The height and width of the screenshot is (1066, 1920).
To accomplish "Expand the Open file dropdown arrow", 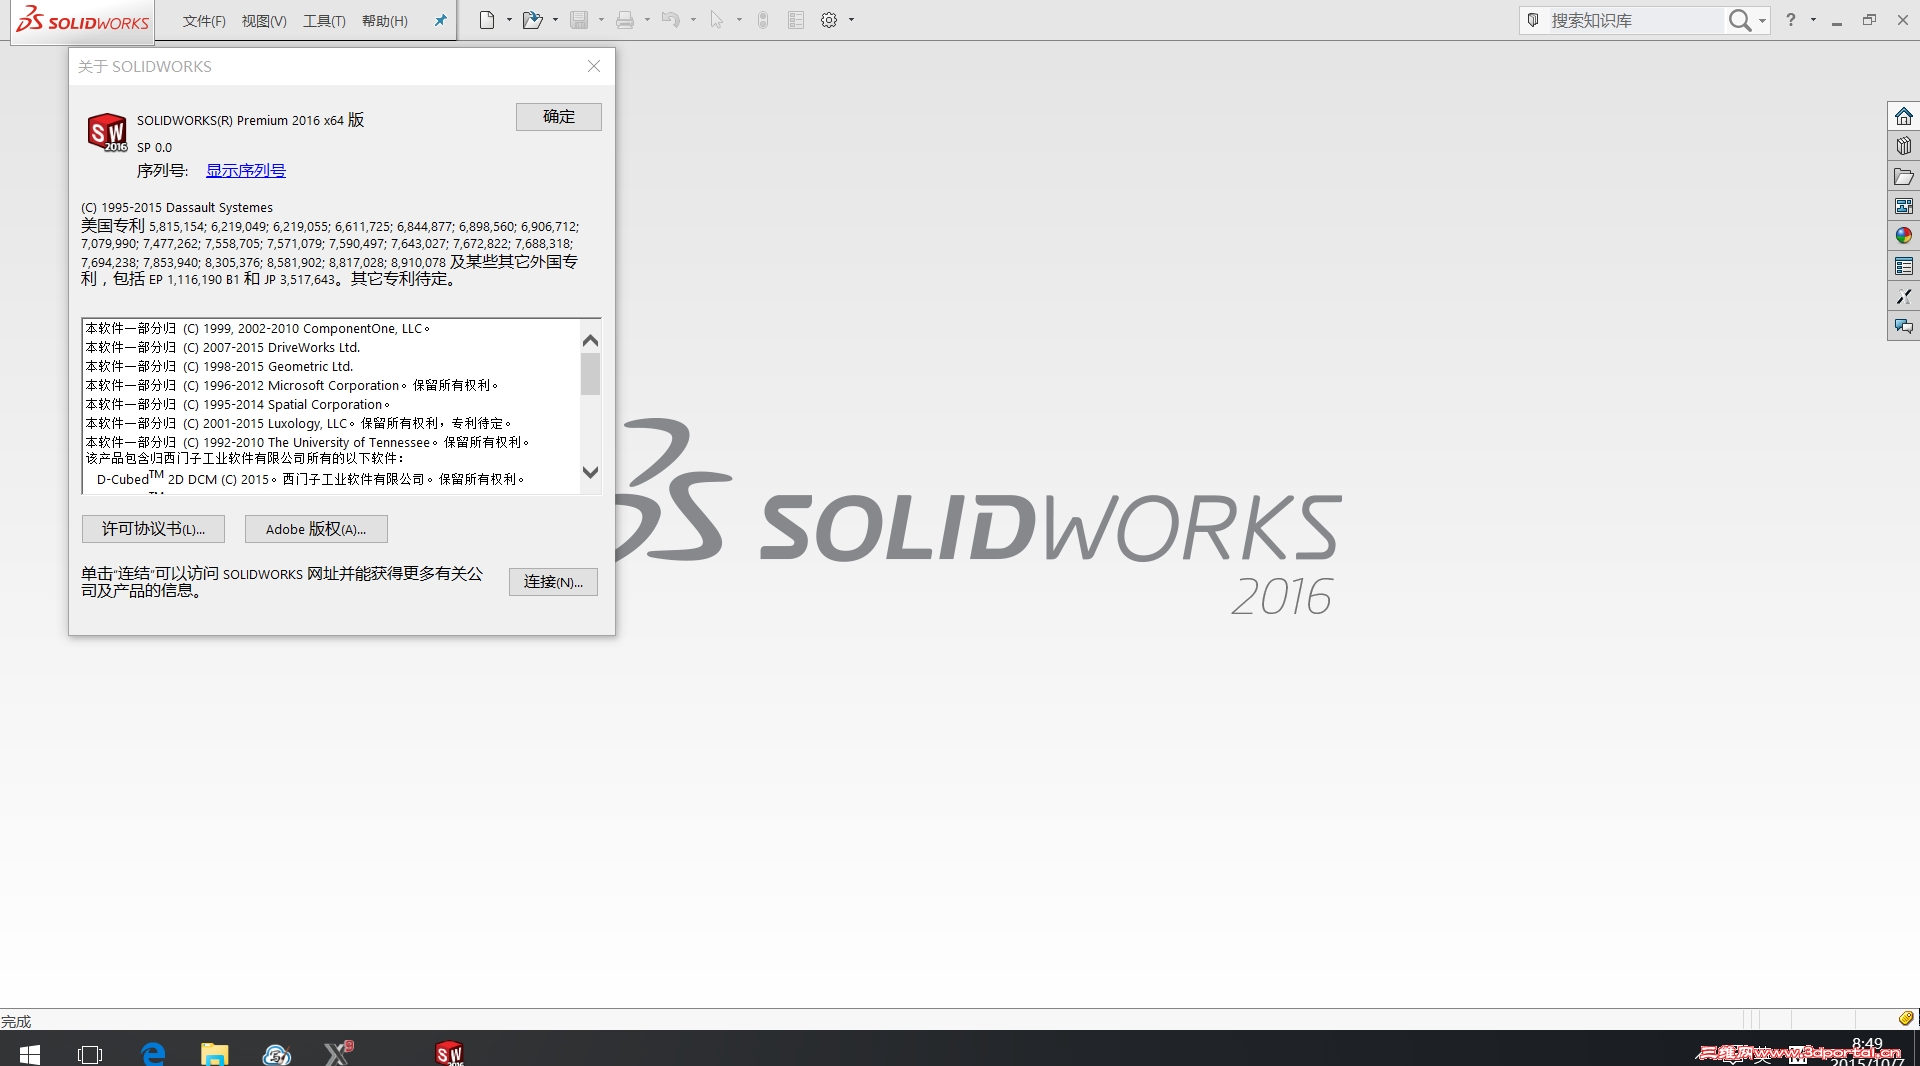I will point(555,20).
